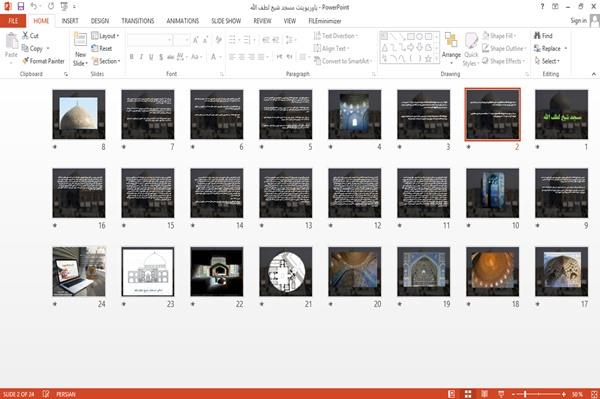The image size is (600, 399).
Task: Open Reading View from status bar
Action: tap(484, 394)
